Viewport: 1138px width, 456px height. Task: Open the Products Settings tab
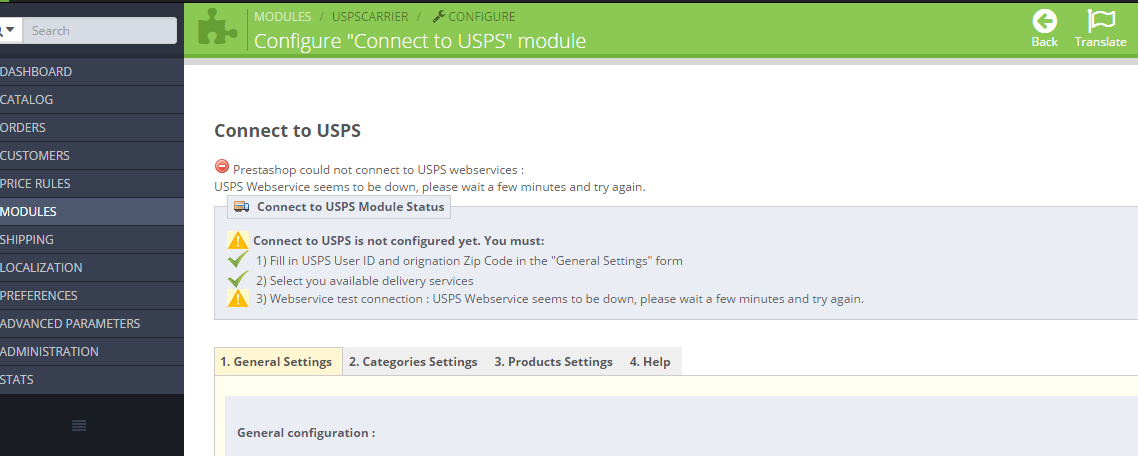(x=553, y=362)
